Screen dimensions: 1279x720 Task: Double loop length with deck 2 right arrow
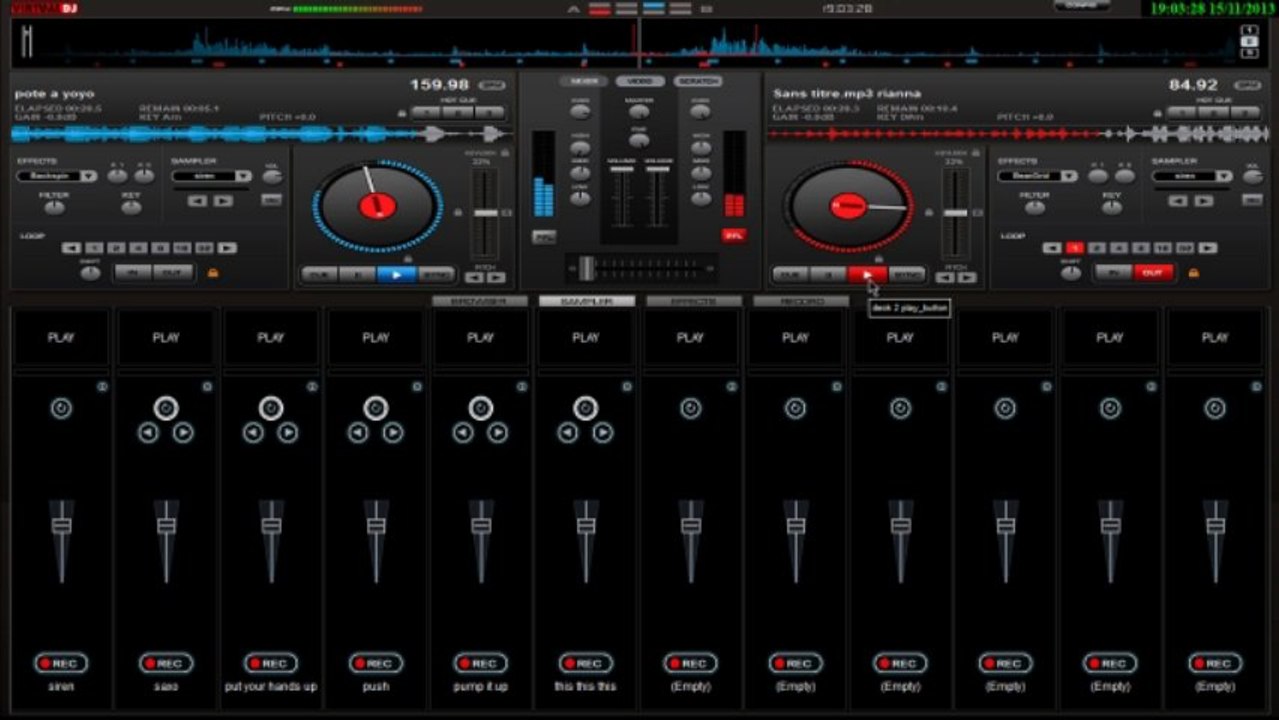point(1208,248)
